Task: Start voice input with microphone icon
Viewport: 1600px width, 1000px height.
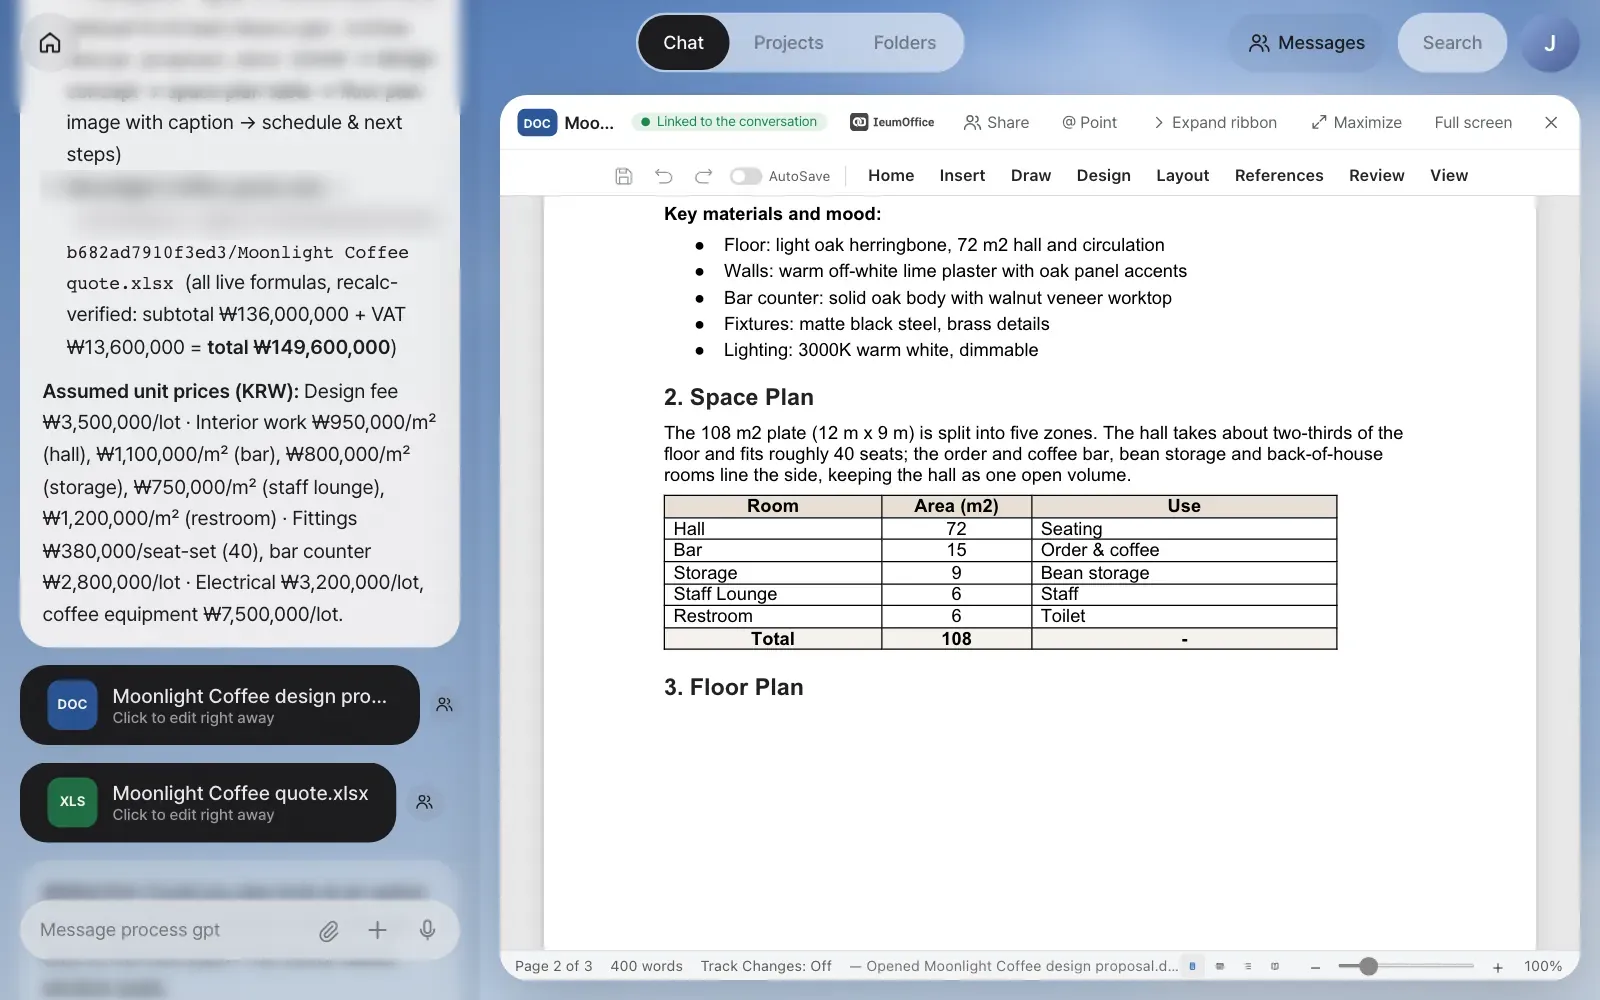Action: coord(427,930)
